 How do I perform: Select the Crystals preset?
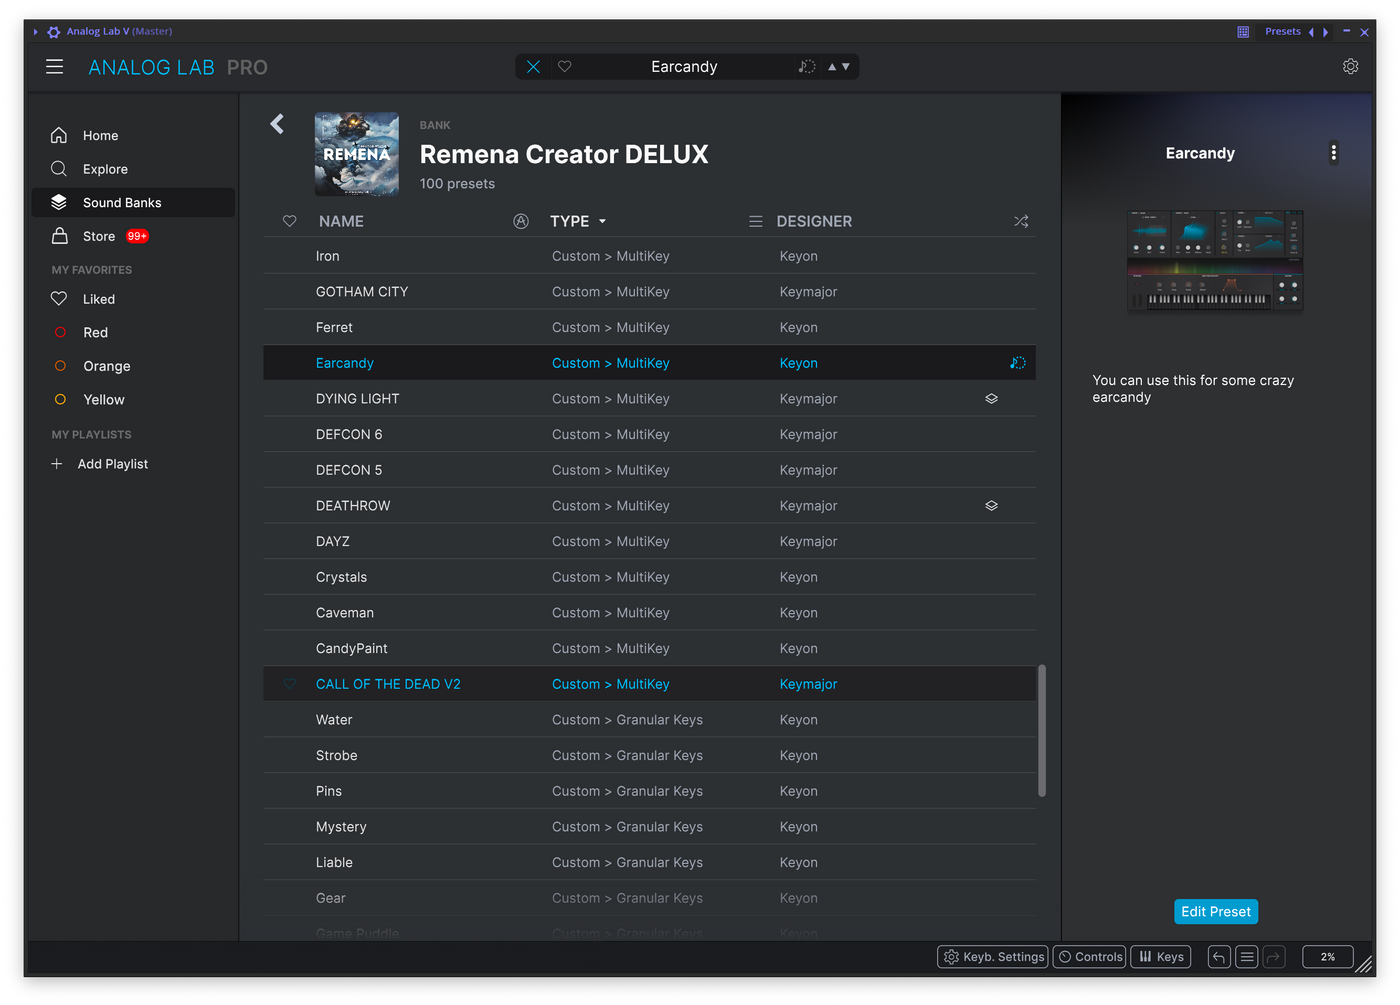pyautogui.click(x=650, y=577)
